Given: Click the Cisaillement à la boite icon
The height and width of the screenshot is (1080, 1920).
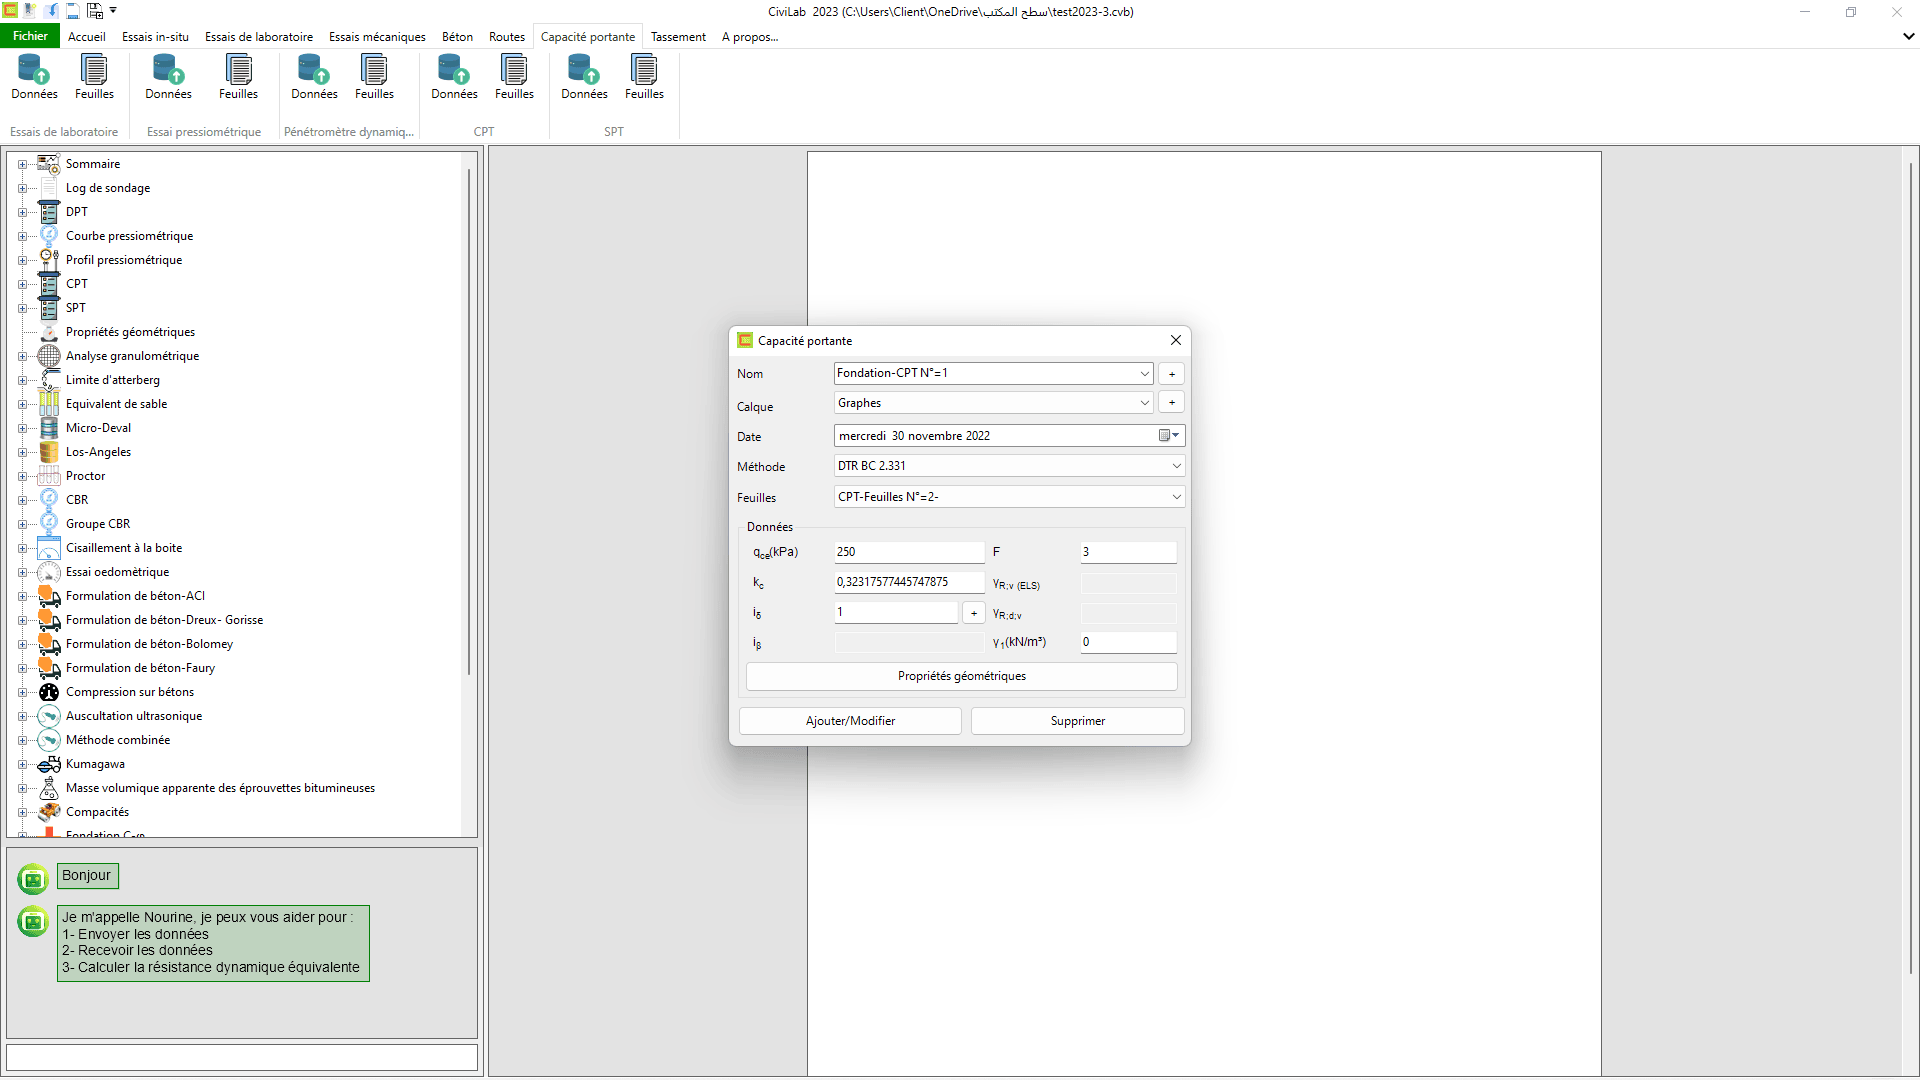Looking at the screenshot, I should (x=49, y=548).
